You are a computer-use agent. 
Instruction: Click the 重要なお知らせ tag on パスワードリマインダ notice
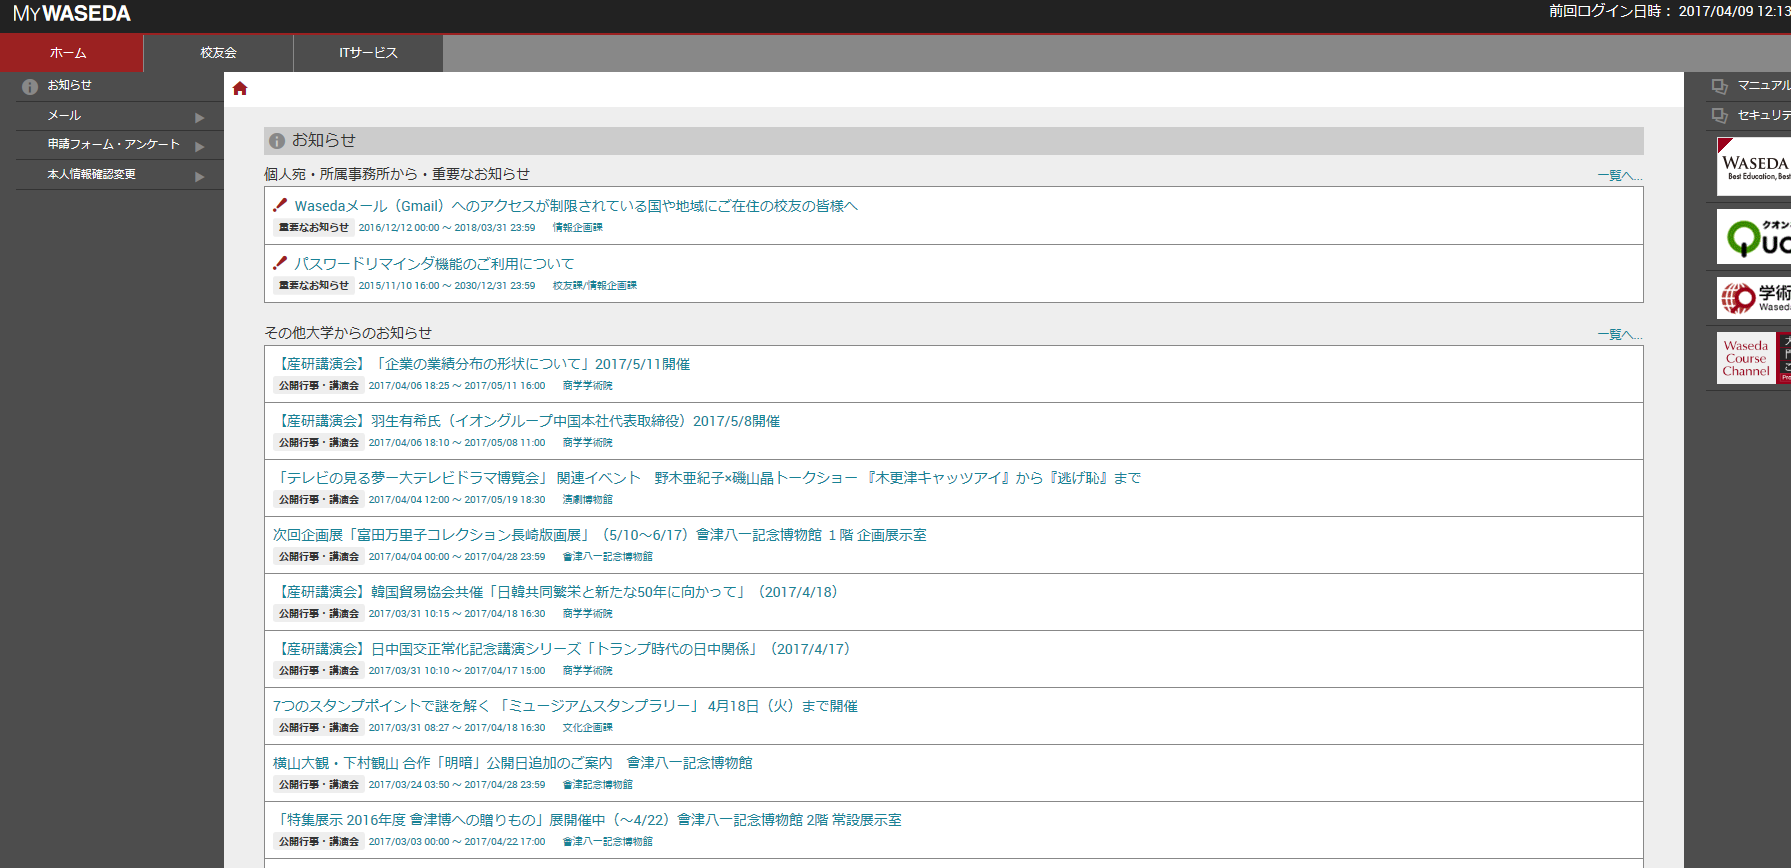coord(314,286)
